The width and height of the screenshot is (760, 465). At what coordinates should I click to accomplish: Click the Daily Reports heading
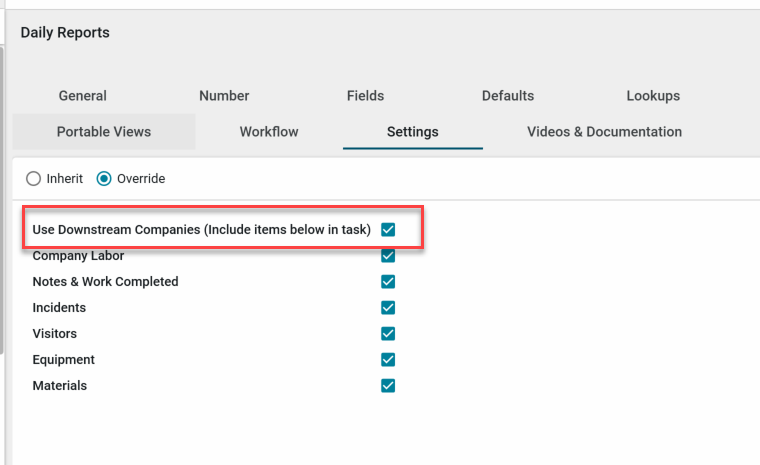pos(65,33)
